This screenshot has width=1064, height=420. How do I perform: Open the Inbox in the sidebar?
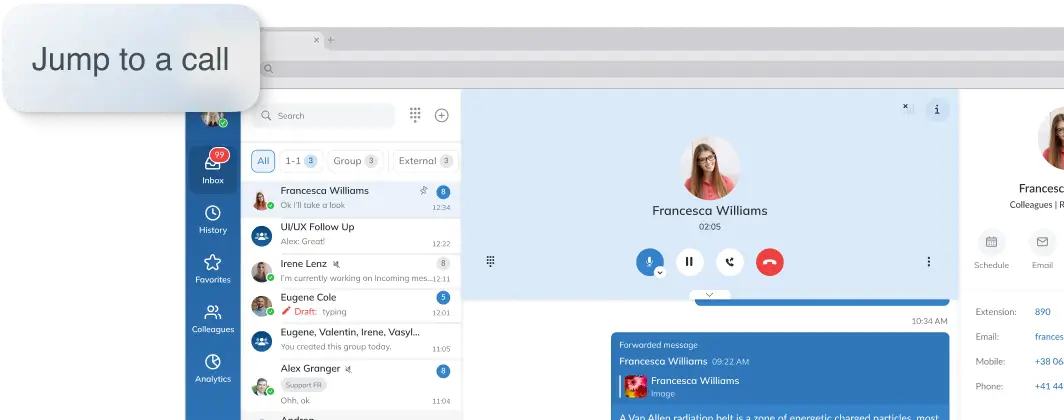[212, 168]
